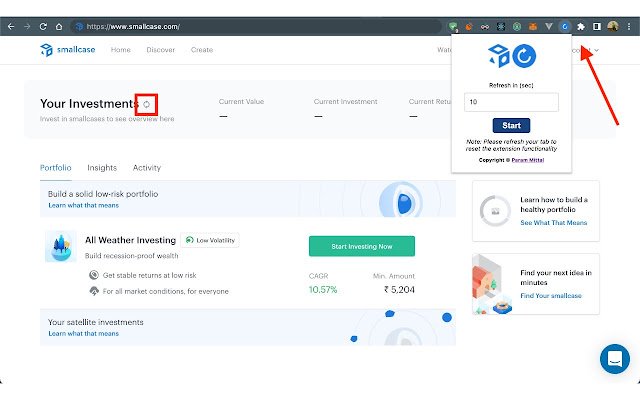This screenshot has height=400, width=640.
Task: Open Learn what that means under satellite investments
Action: pos(84,333)
